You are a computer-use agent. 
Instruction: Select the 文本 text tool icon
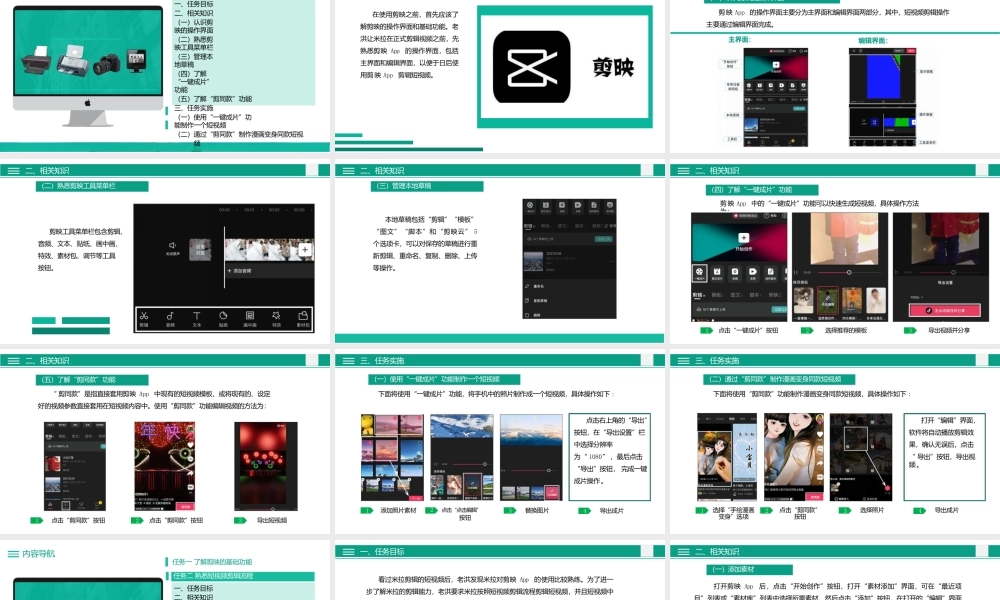[x=196, y=318]
